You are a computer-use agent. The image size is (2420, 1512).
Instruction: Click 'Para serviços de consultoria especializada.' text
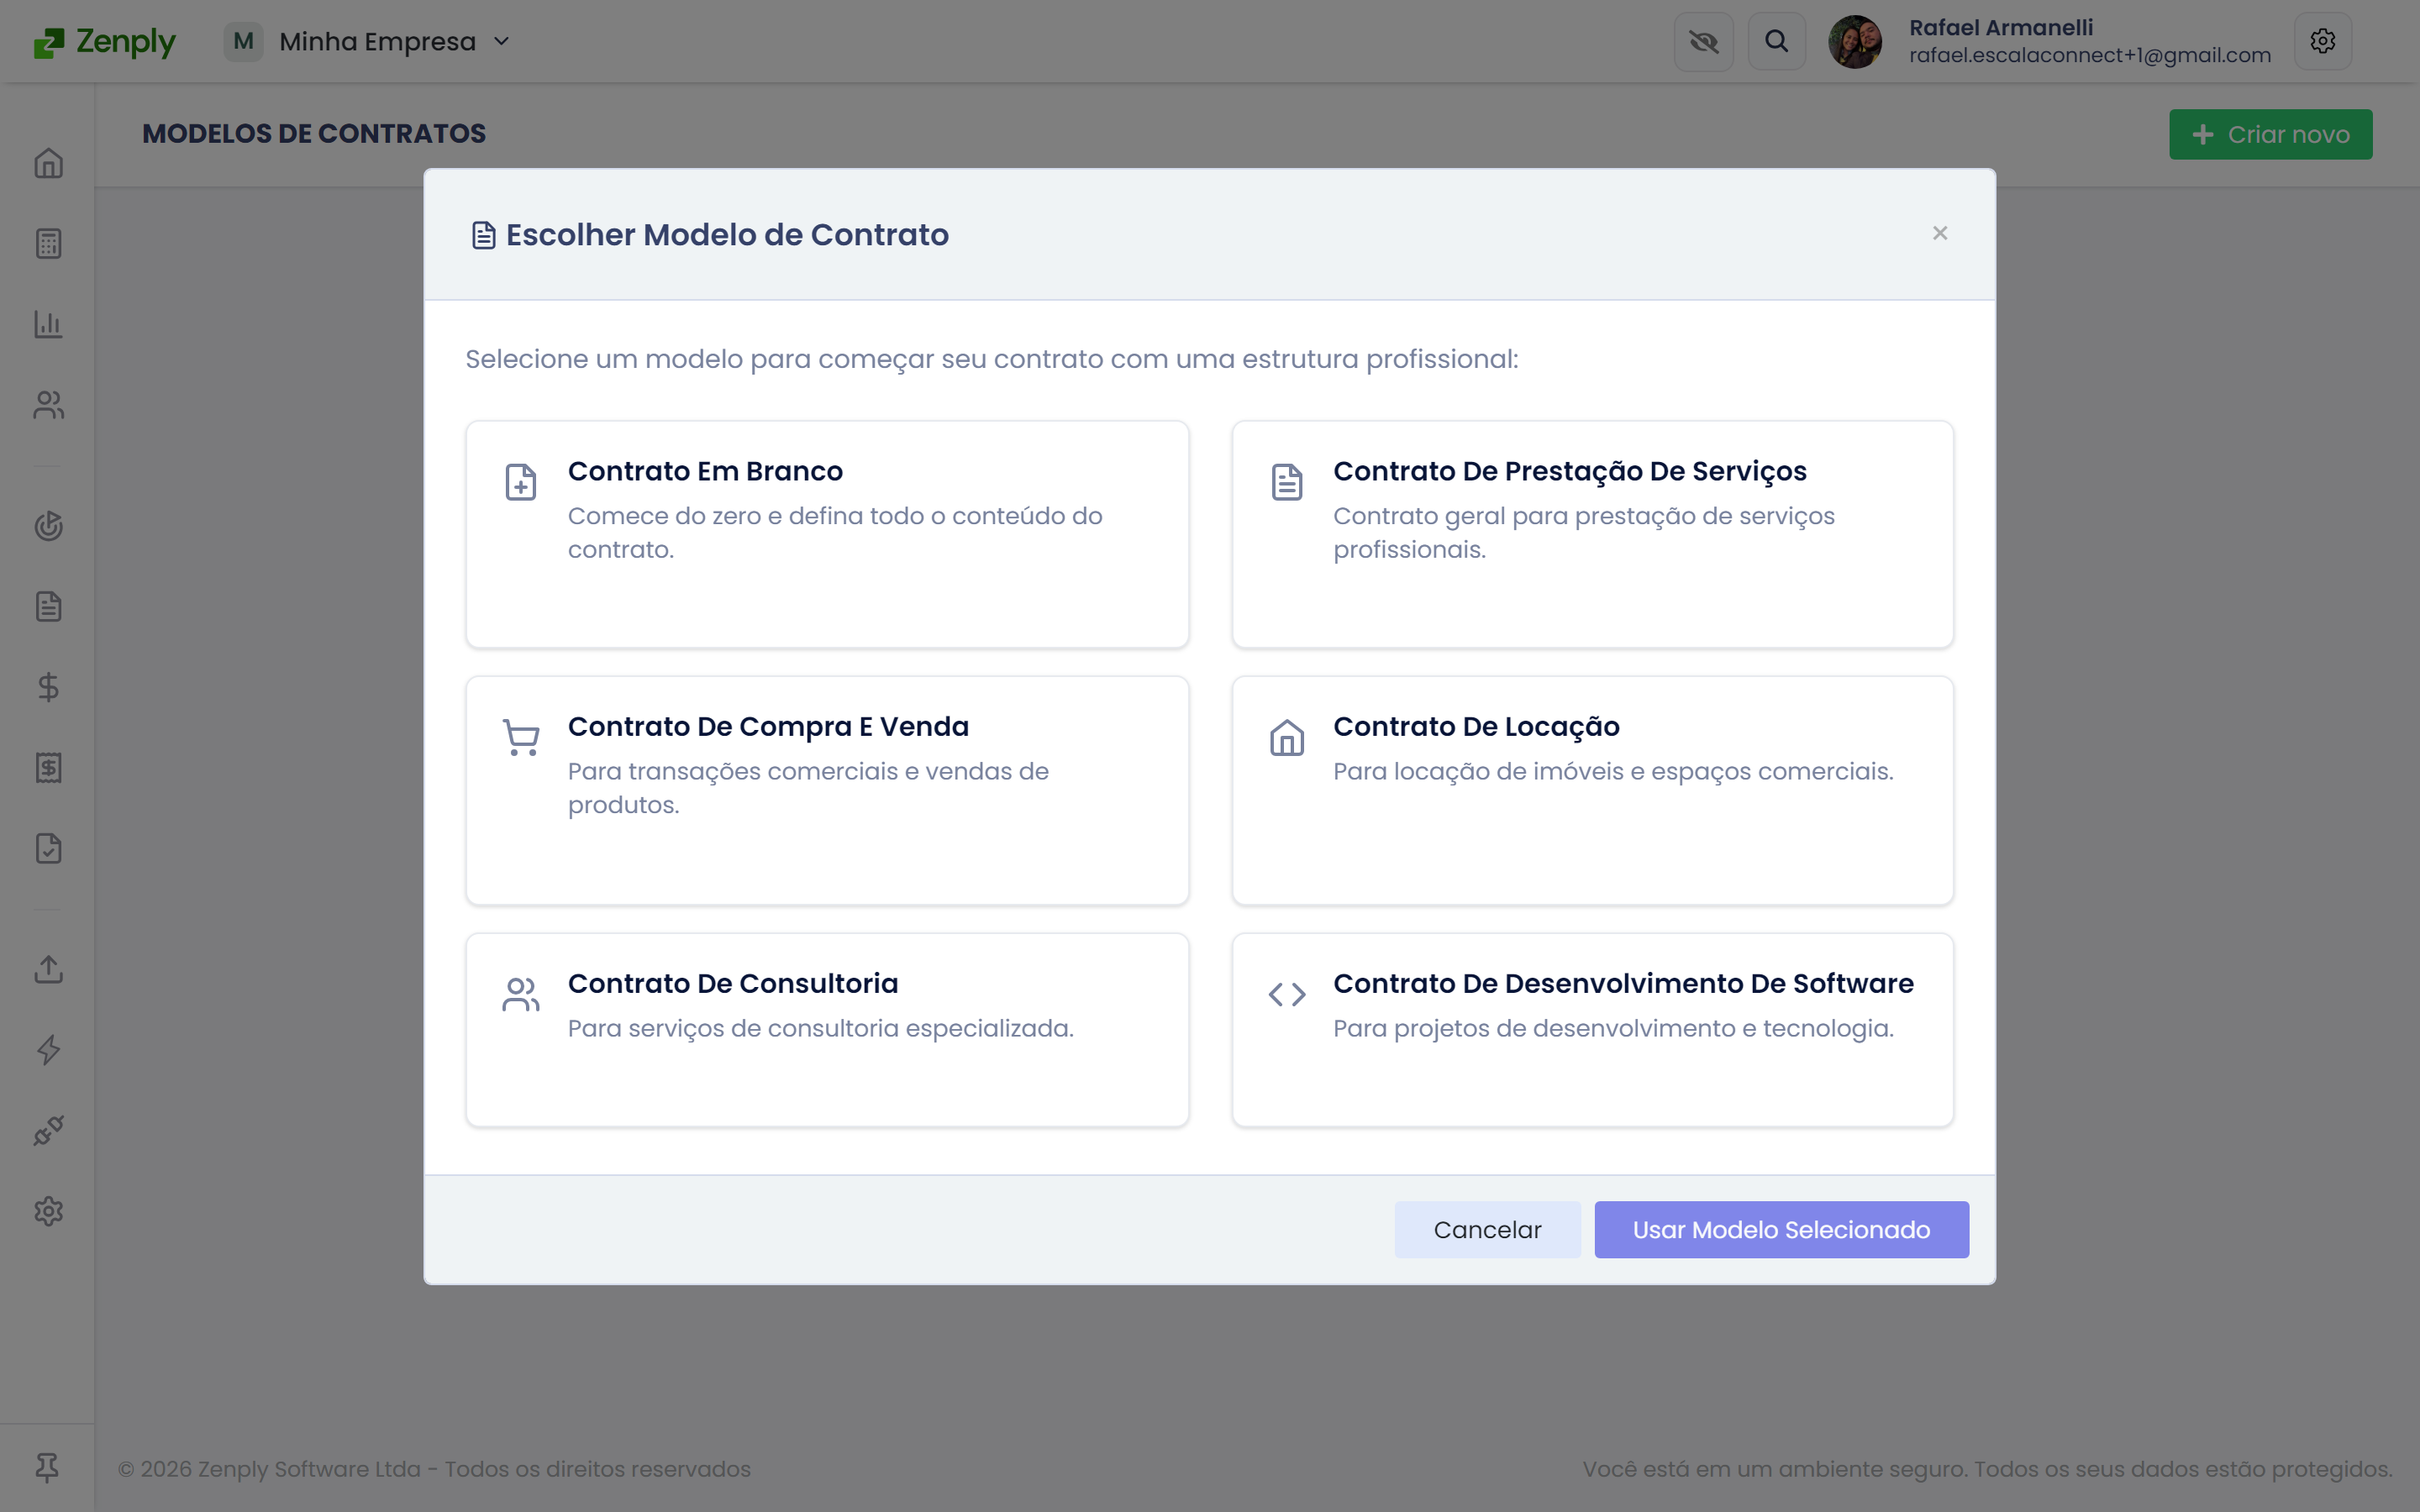[x=820, y=1028]
